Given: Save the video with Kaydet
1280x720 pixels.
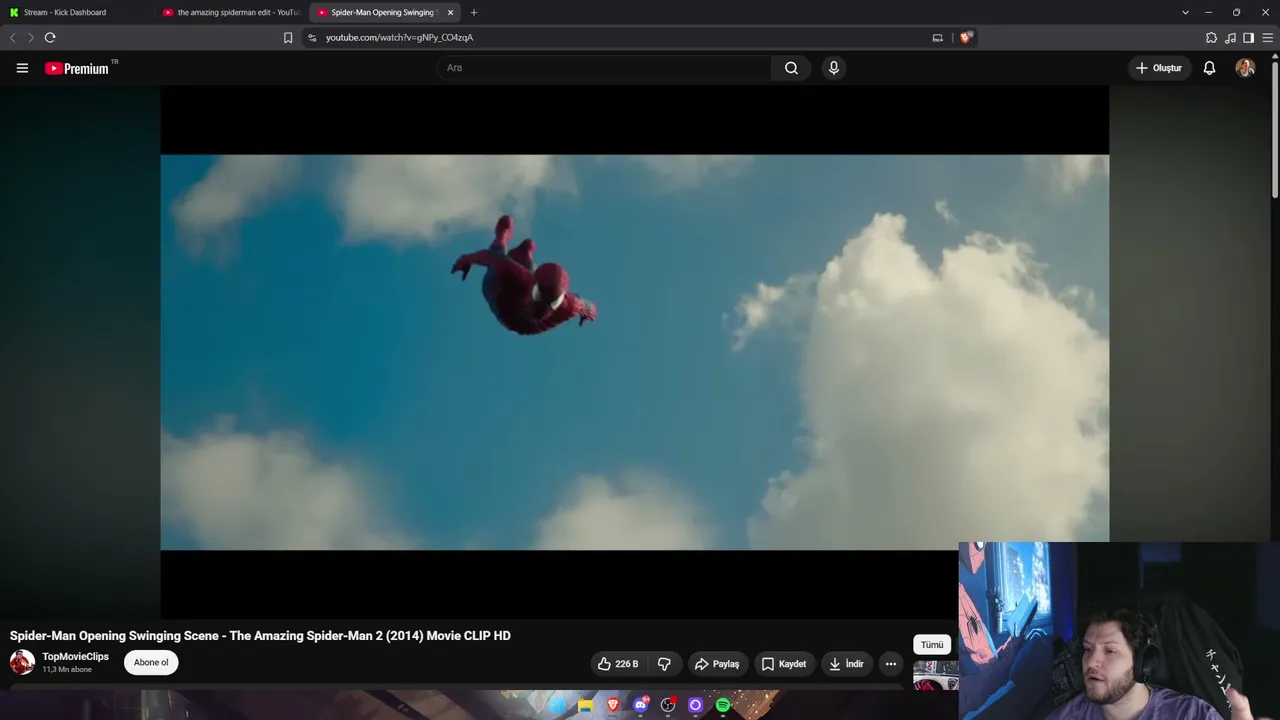Looking at the screenshot, I should (784, 664).
